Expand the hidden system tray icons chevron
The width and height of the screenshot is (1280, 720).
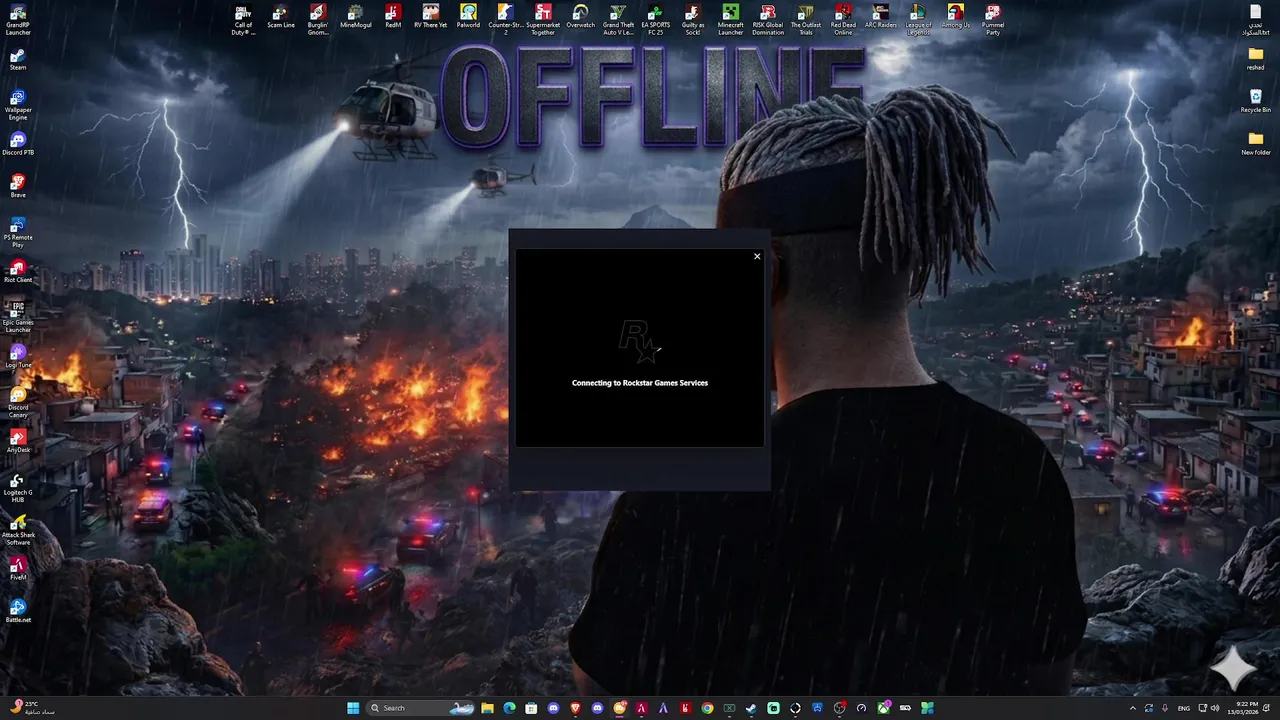(1133, 708)
